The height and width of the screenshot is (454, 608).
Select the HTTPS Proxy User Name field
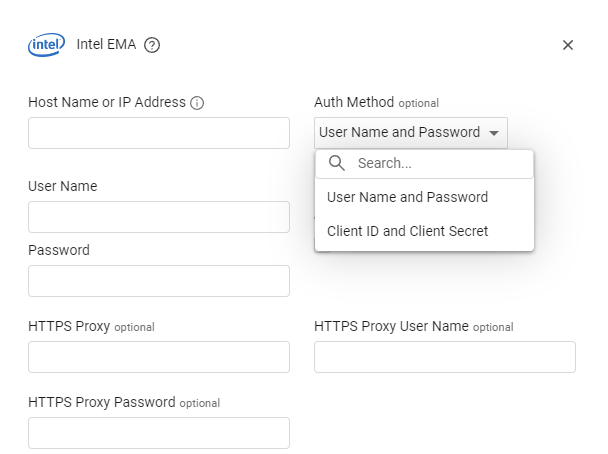(445, 357)
